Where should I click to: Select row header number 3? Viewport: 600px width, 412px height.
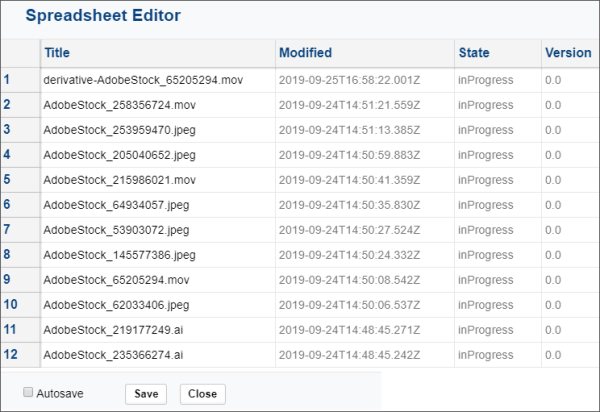tap(20, 130)
